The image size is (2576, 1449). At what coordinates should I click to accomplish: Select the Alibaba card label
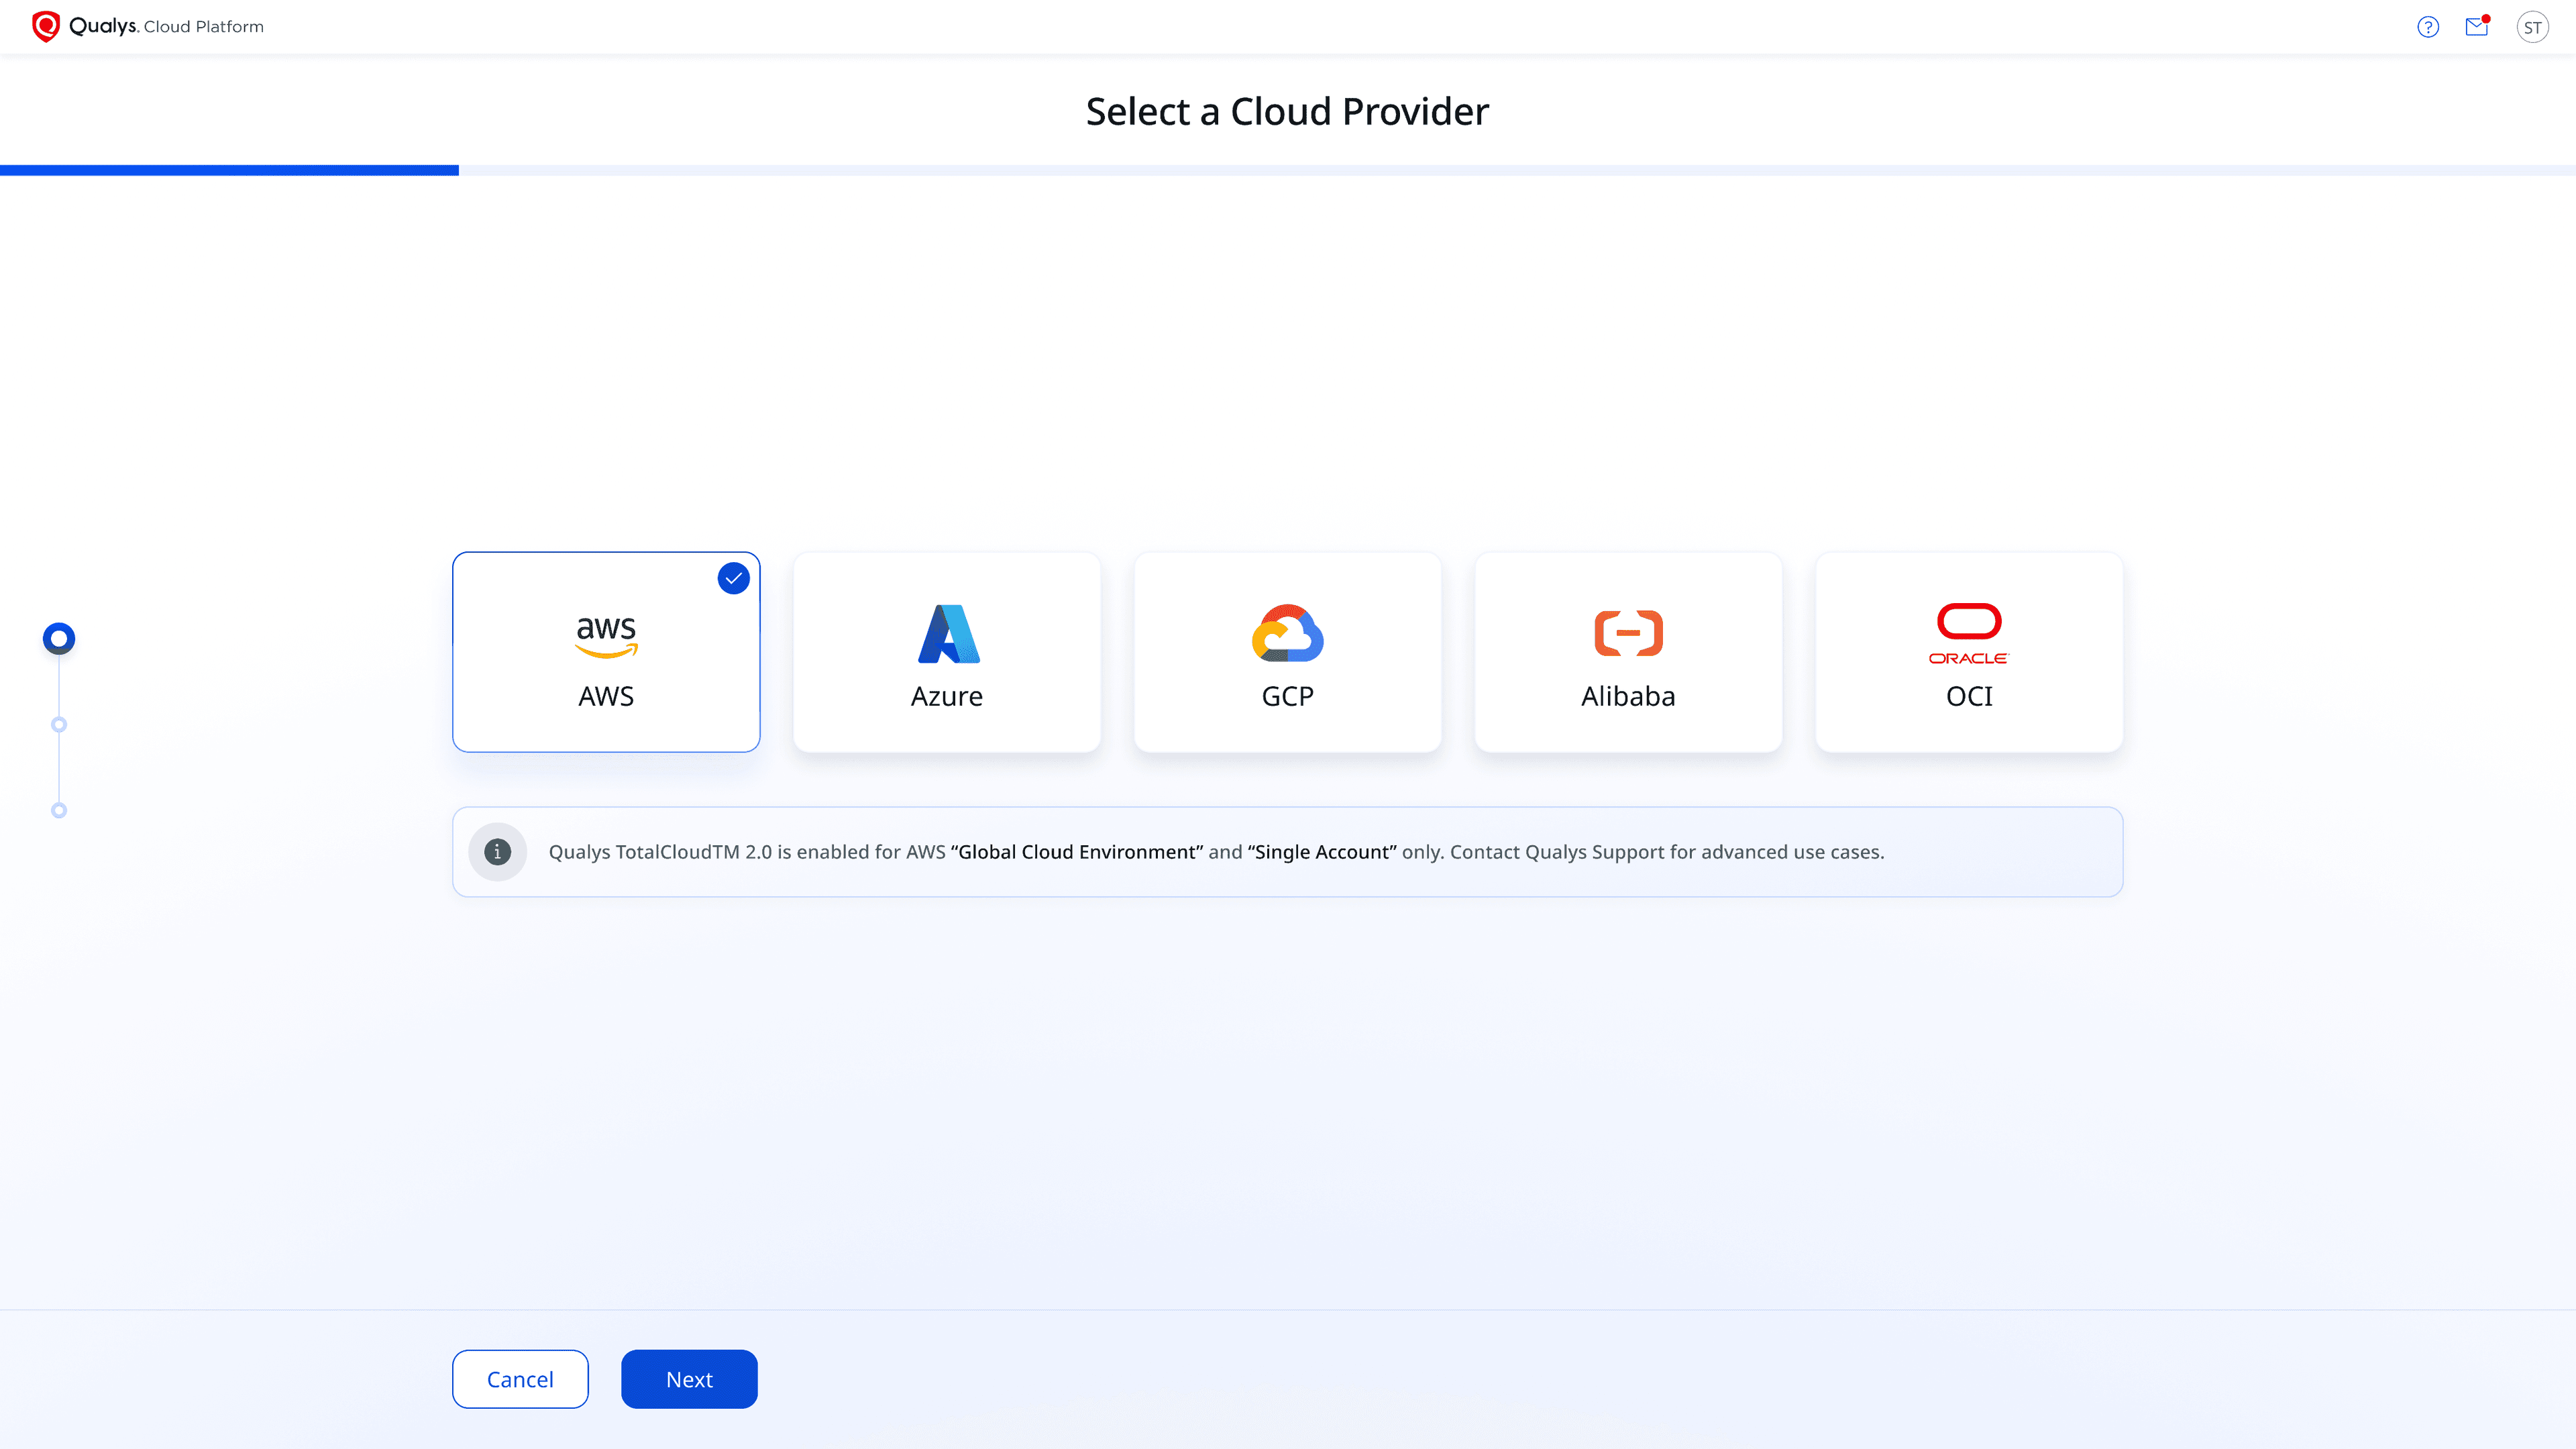point(1628,696)
